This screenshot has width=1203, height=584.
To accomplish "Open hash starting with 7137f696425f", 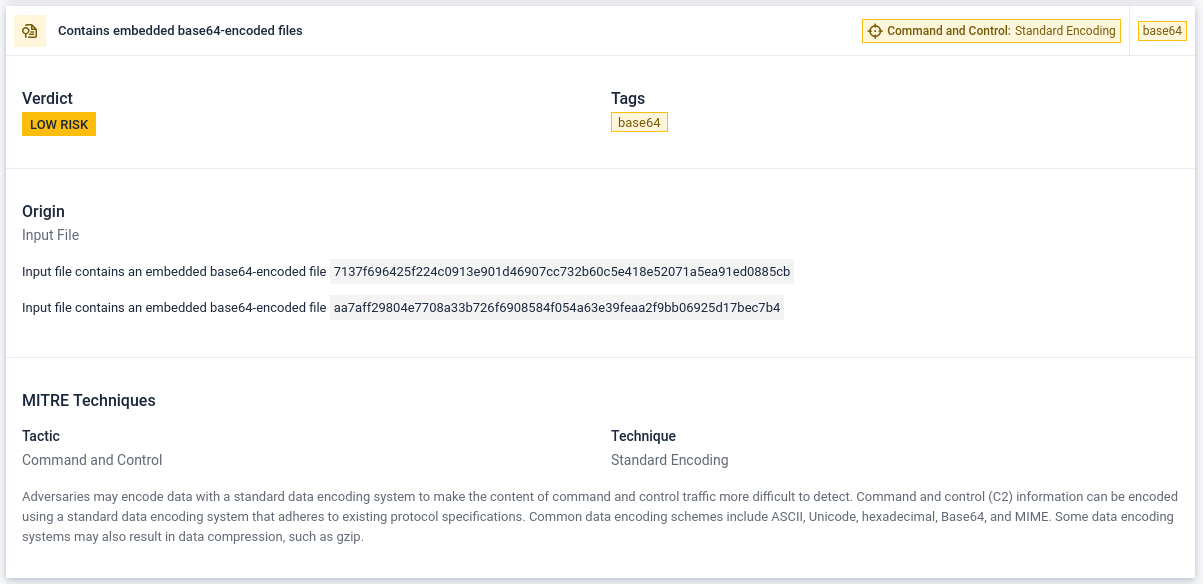I will [562, 271].
